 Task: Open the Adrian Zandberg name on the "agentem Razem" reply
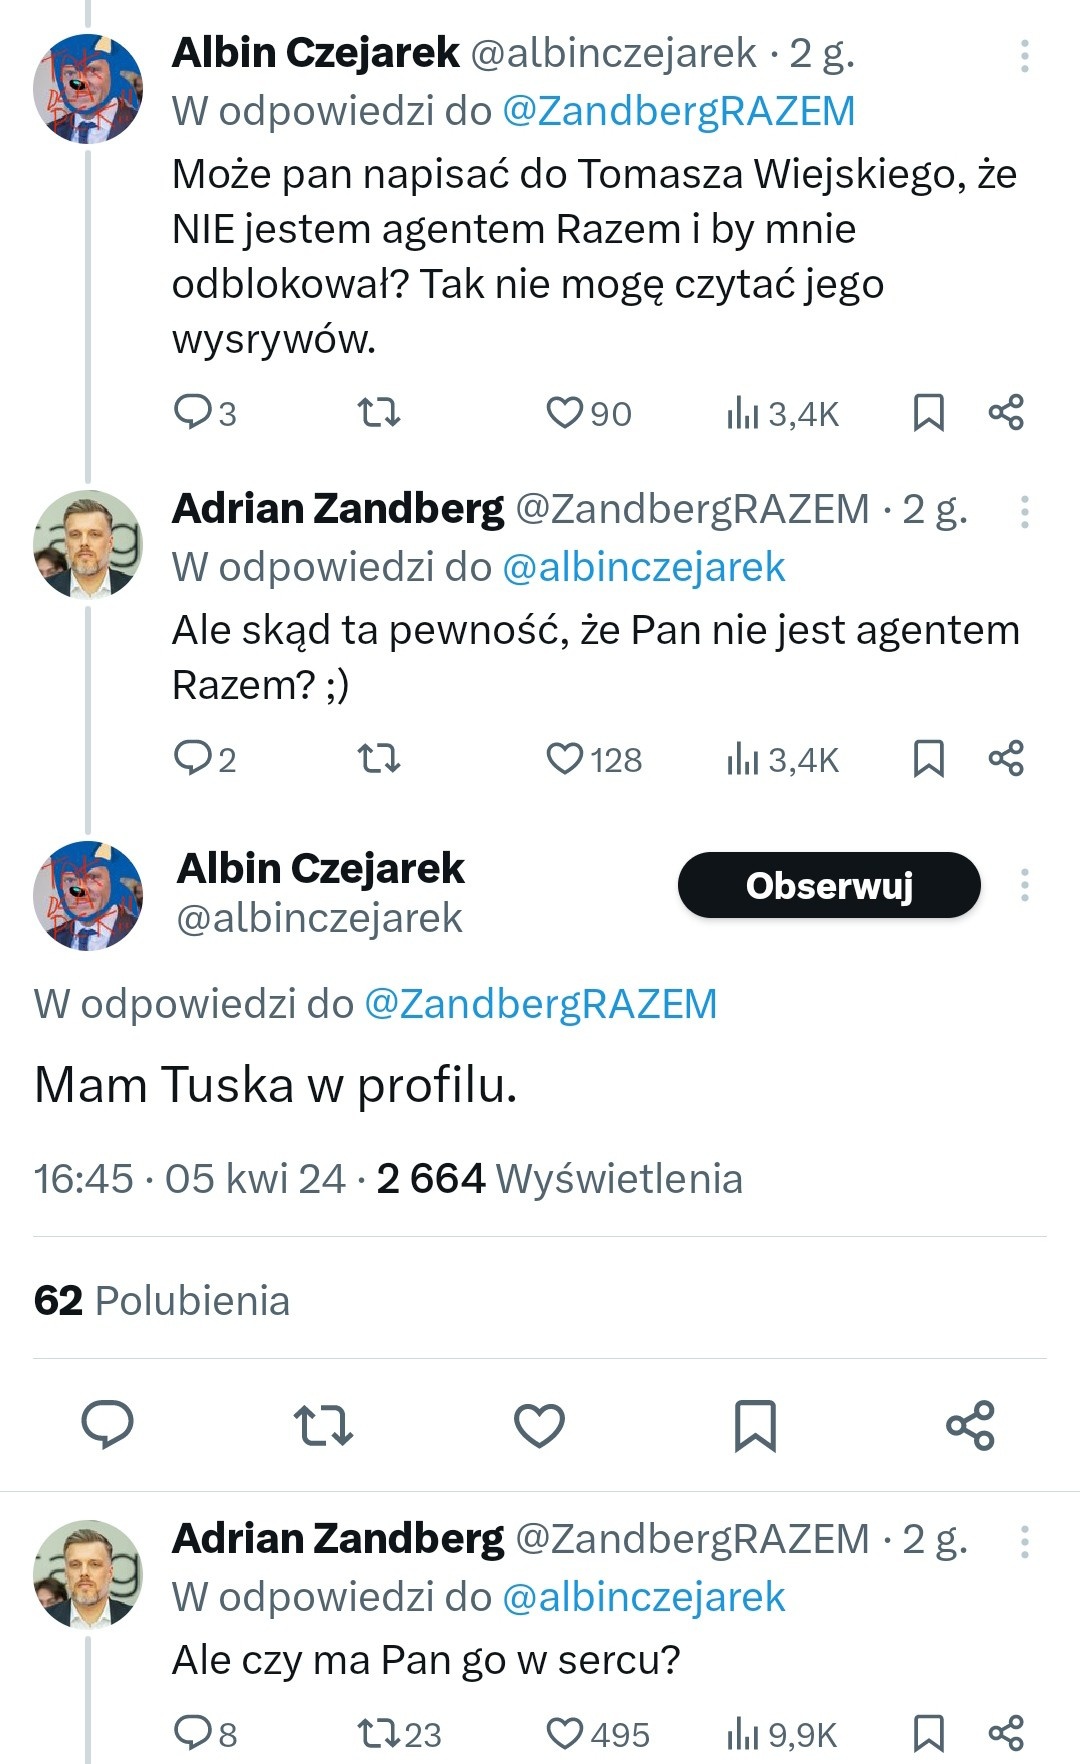coord(338,509)
